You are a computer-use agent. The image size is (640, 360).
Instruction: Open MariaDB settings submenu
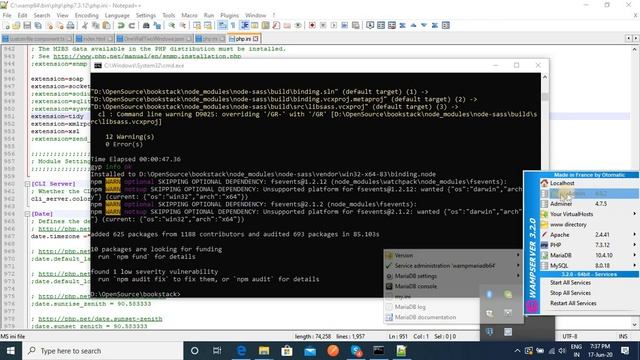coord(453,276)
